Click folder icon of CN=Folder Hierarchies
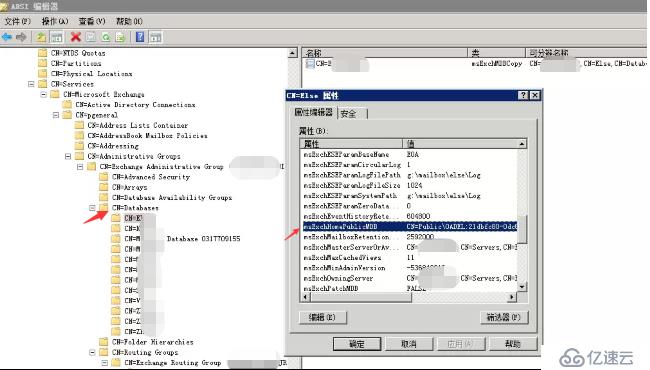Viewport: 650px width, 370px height. (x=104, y=342)
